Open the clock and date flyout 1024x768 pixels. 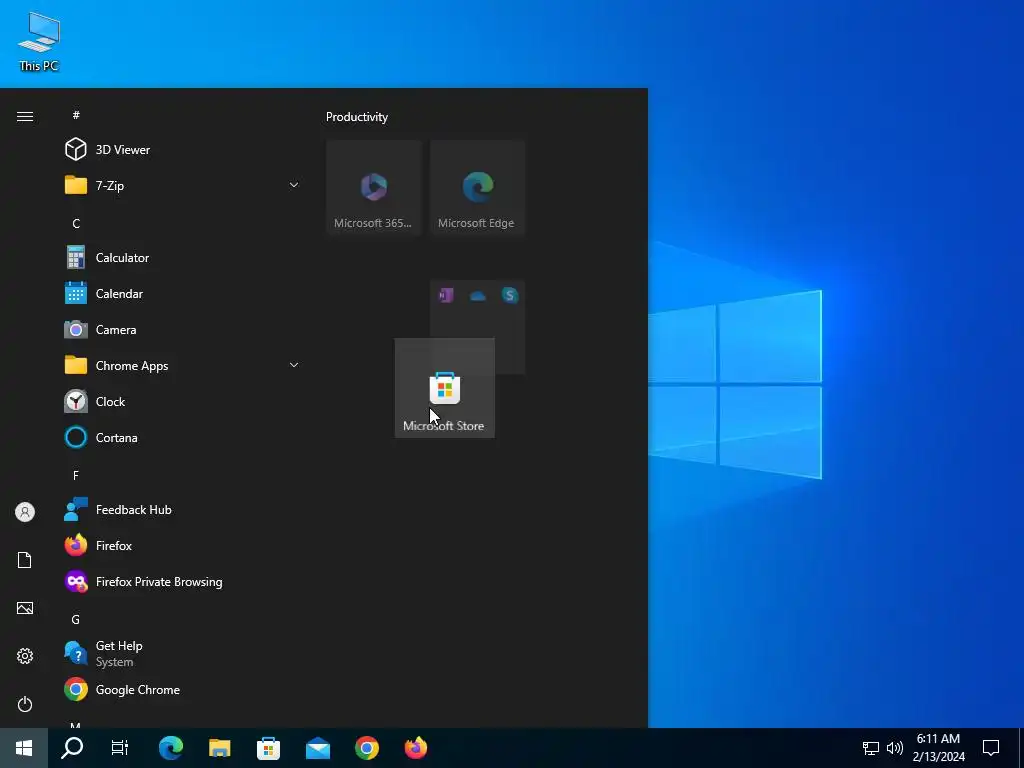pos(938,748)
